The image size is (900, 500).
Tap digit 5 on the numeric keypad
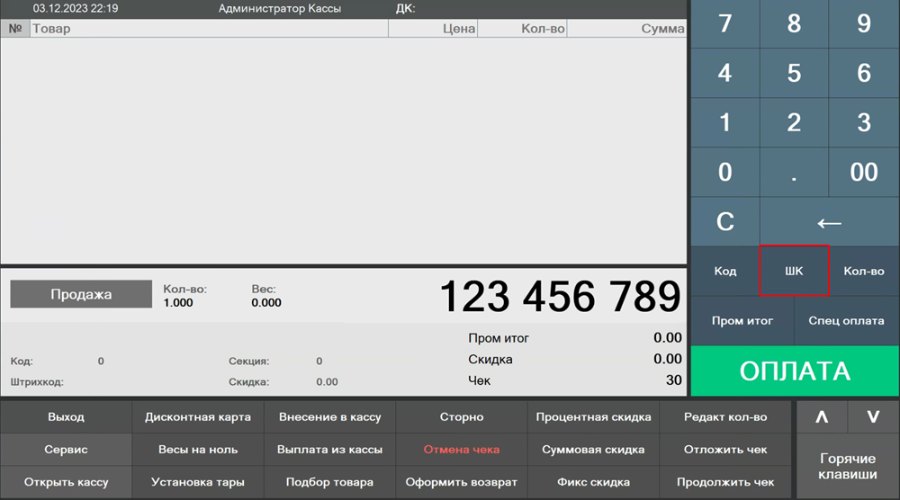(794, 73)
